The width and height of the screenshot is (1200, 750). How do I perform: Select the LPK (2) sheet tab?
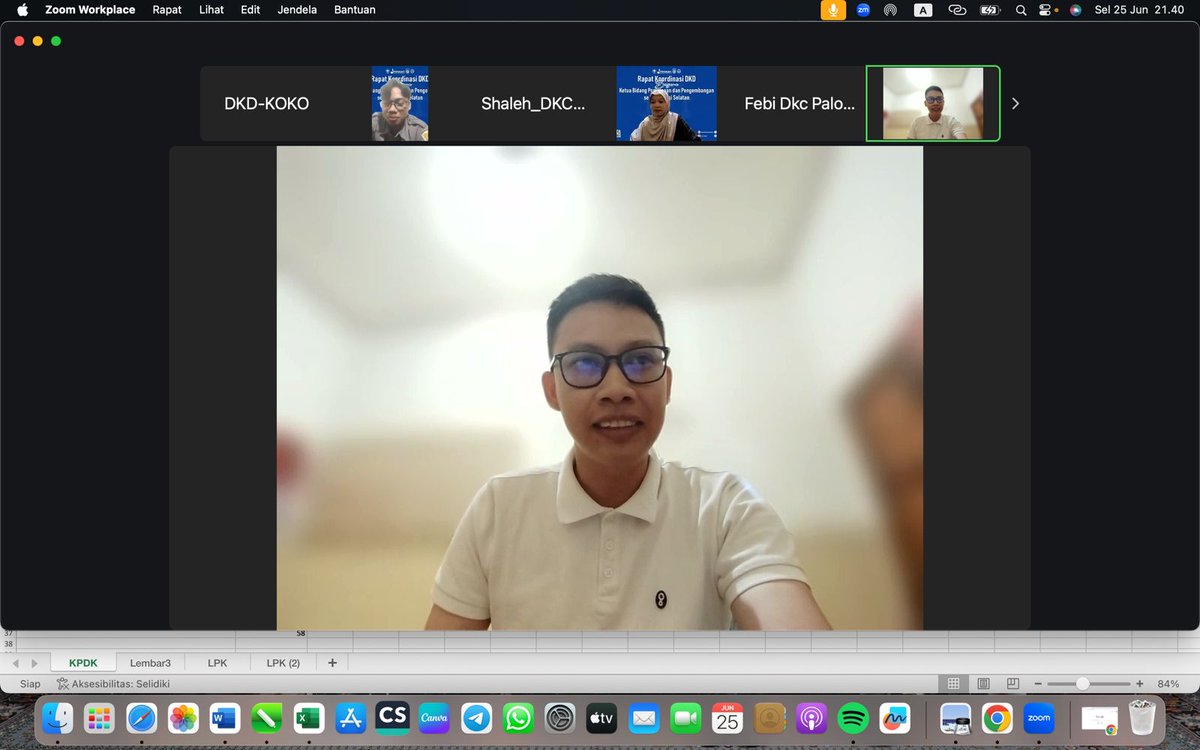tap(283, 663)
